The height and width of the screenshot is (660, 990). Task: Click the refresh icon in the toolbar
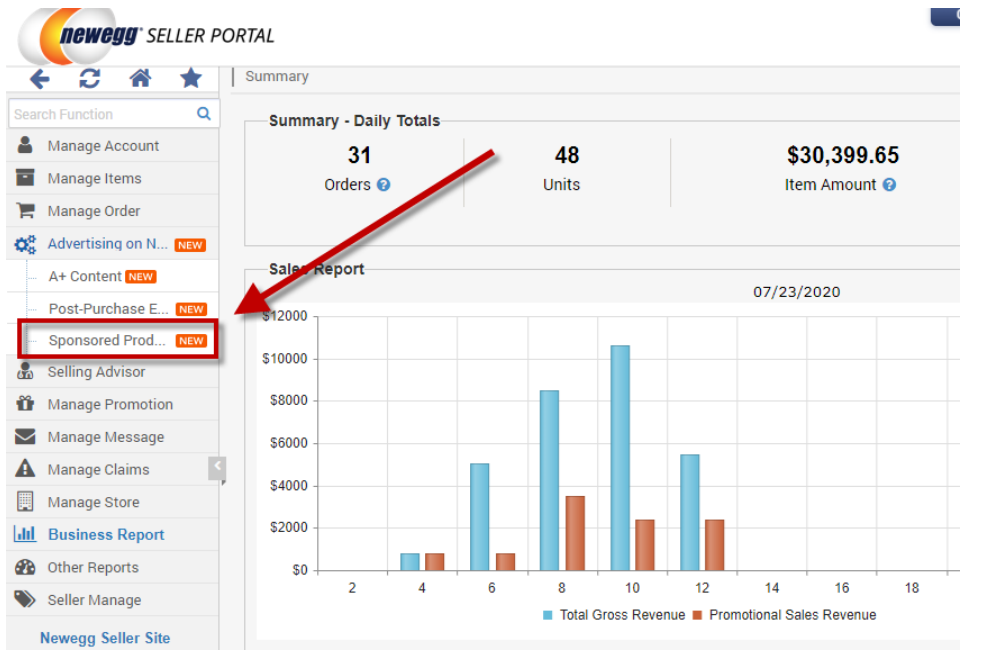point(90,77)
